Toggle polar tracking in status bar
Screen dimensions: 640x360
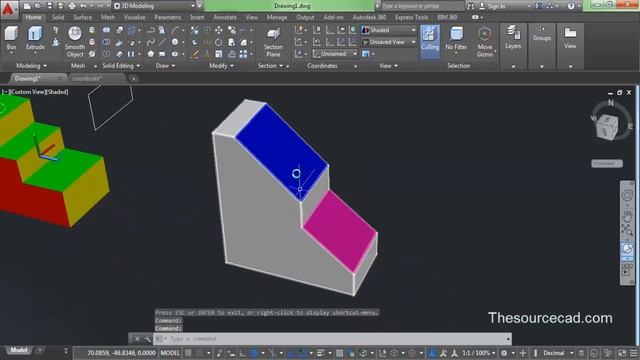click(253, 353)
